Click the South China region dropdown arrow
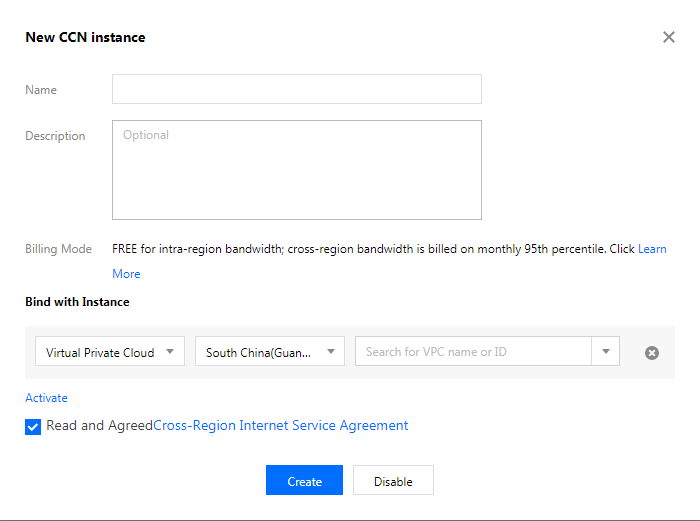Screen dimensions: 700x521 click(330, 351)
